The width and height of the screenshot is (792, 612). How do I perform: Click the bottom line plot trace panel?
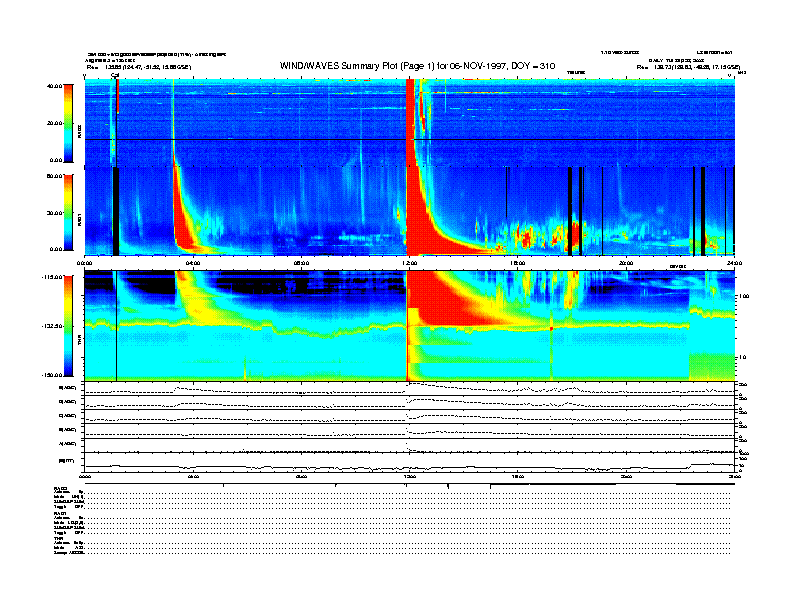[x=410, y=463]
